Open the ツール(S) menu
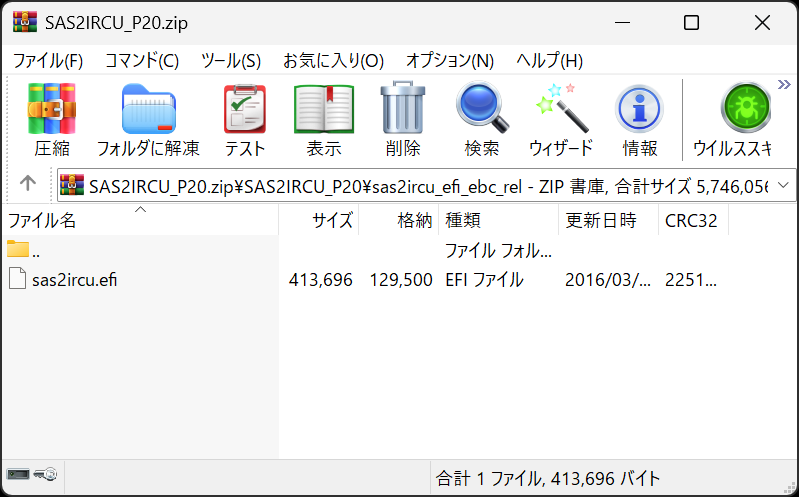Image resolution: width=799 pixels, height=497 pixels. pyautogui.click(x=231, y=61)
